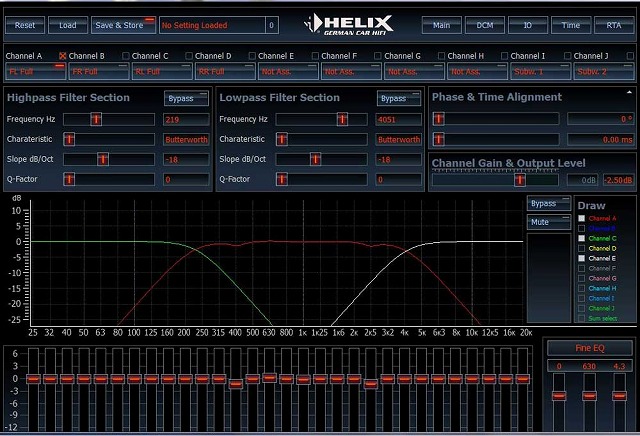The height and width of the screenshot is (436, 640).
Task: Uncheck Channel E in Draw list
Action: (582, 258)
